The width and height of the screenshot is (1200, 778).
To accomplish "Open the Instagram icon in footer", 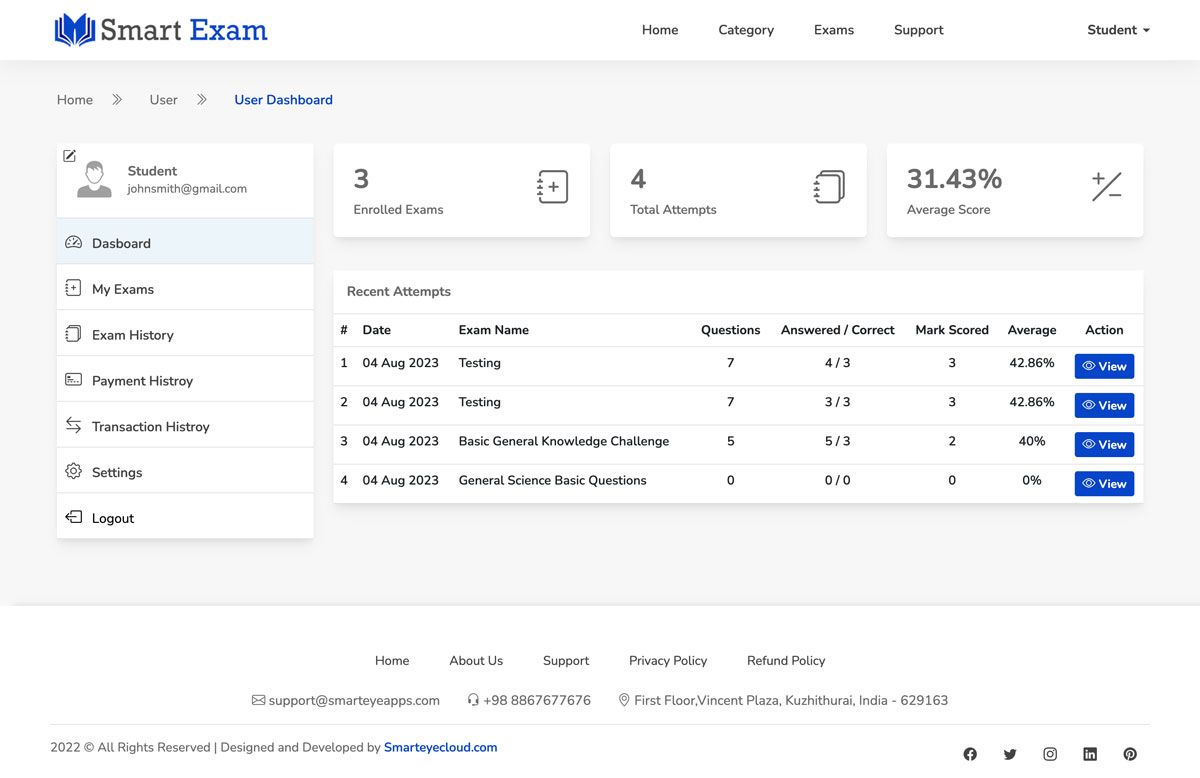I will [x=1050, y=754].
